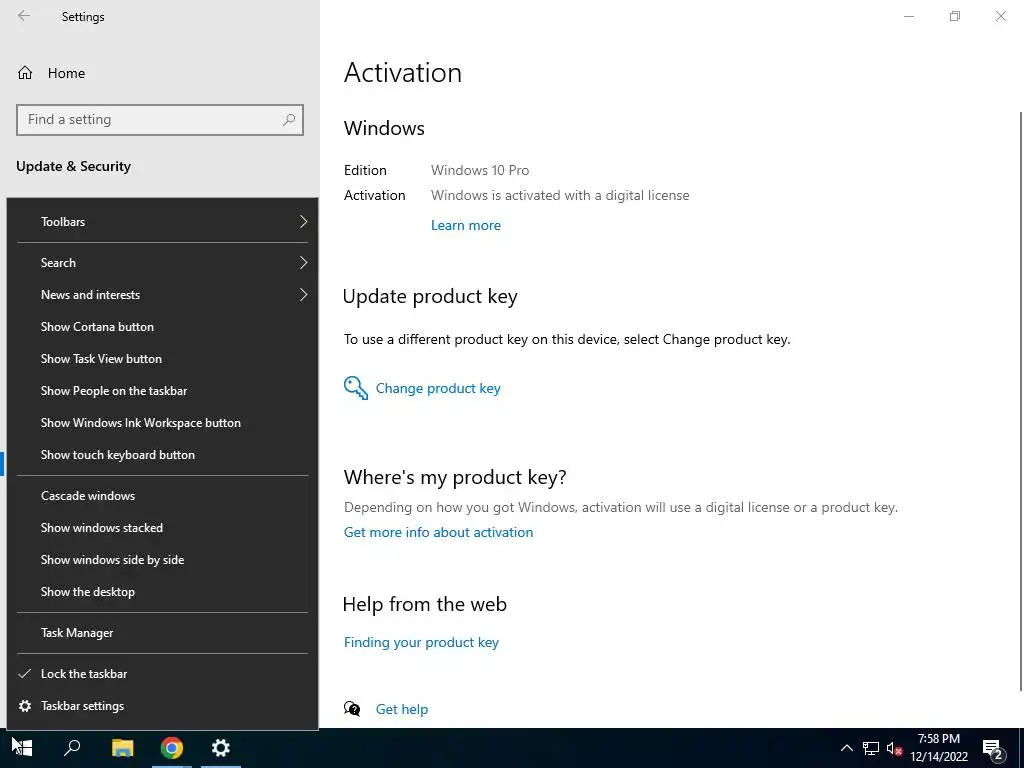Expand the Search submenu

162,263
